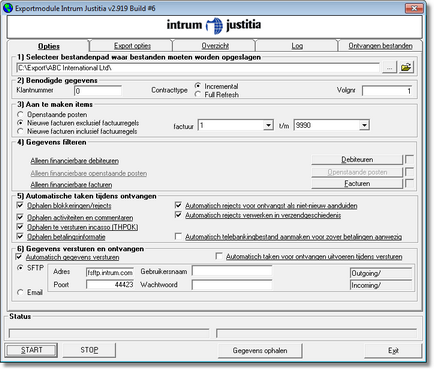Image resolution: width=434 pixels, height=370 pixels.
Task: Click the Intrum Justitia logo
Action: pyautogui.click(x=214, y=25)
